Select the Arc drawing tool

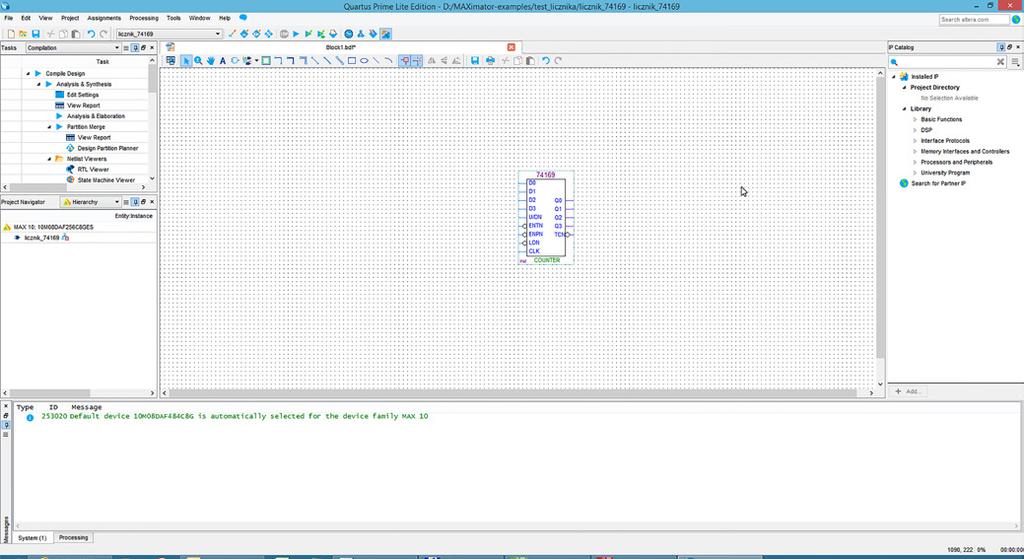tap(388, 61)
